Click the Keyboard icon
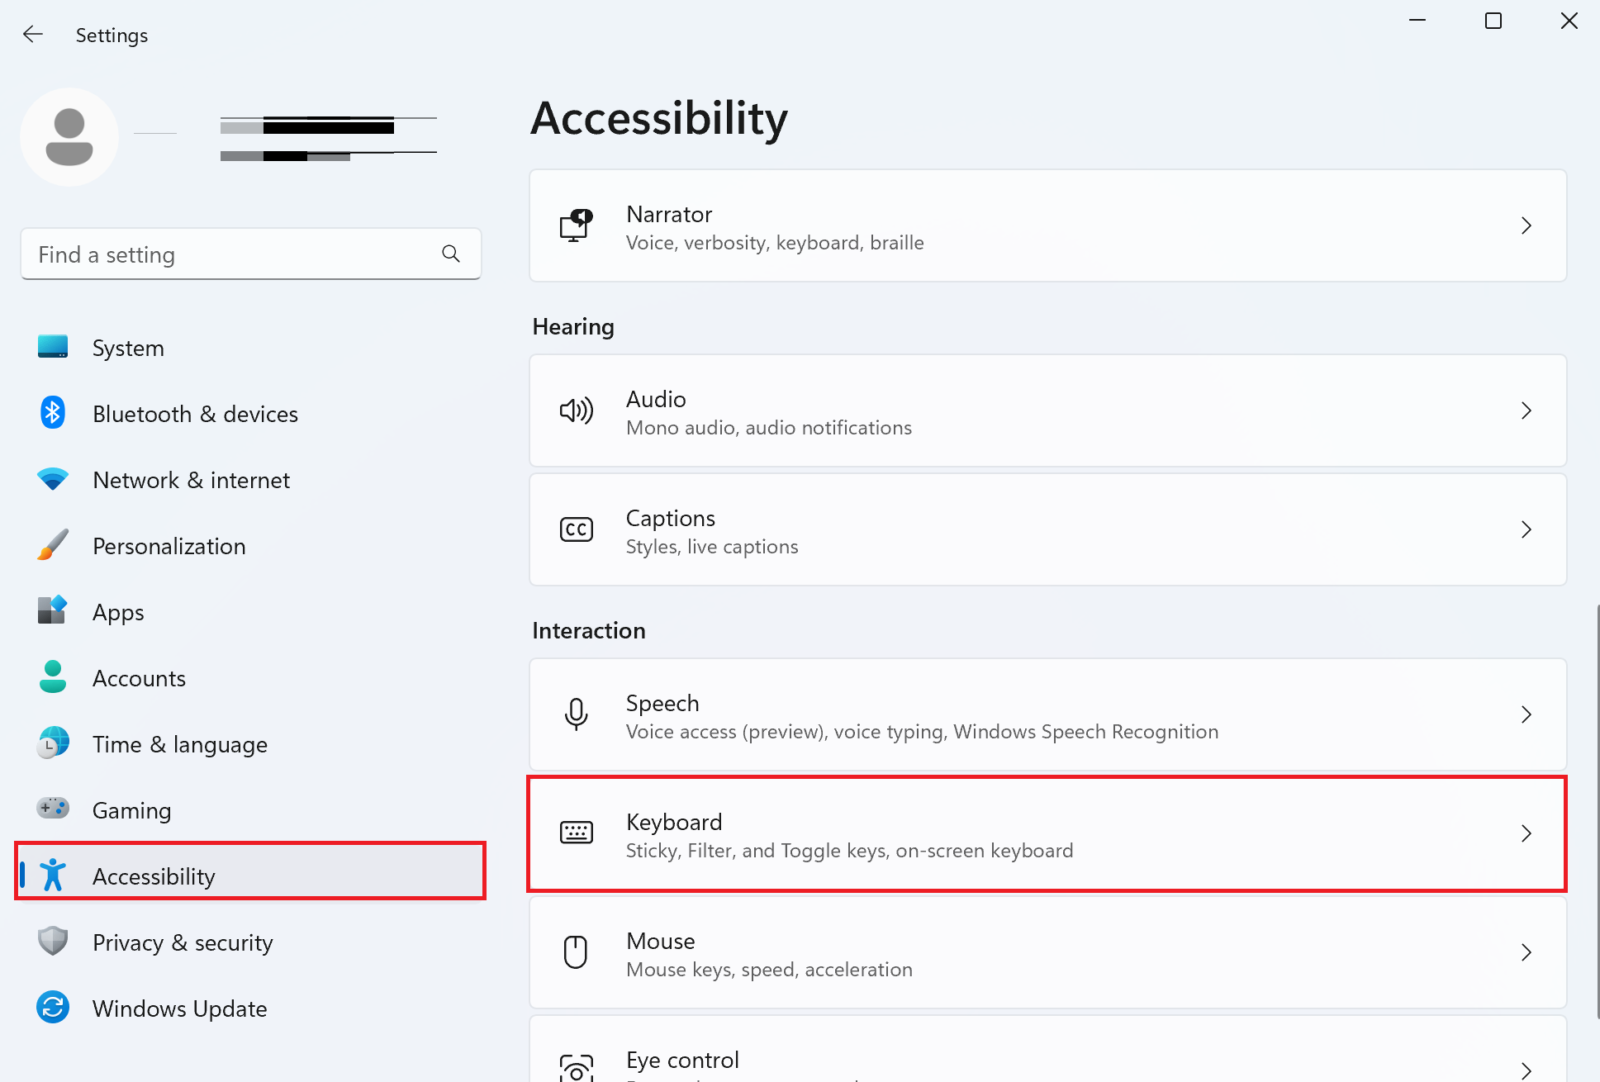This screenshot has width=1600, height=1082. tap(576, 833)
